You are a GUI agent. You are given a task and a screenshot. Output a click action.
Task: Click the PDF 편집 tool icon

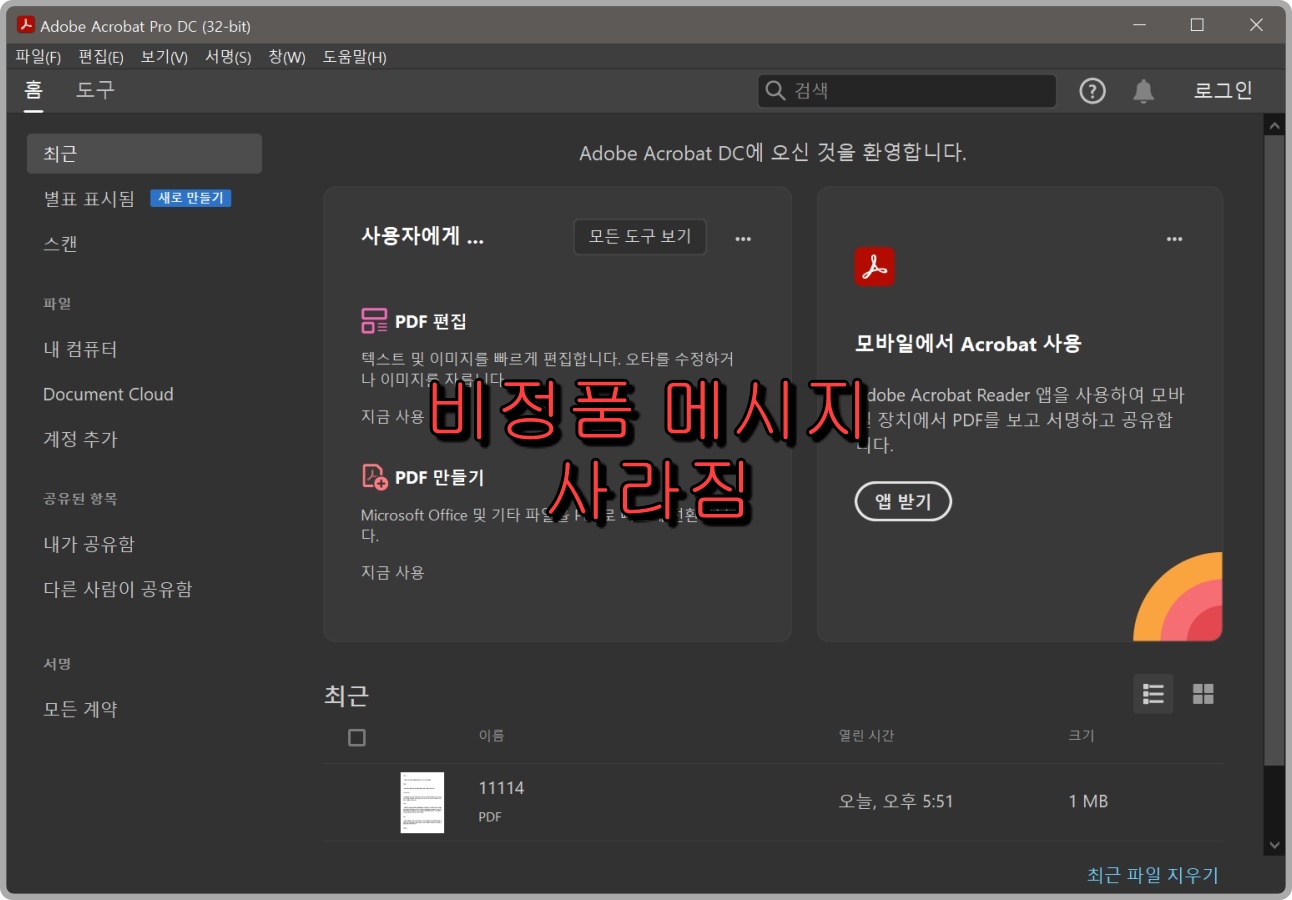tap(374, 321)
